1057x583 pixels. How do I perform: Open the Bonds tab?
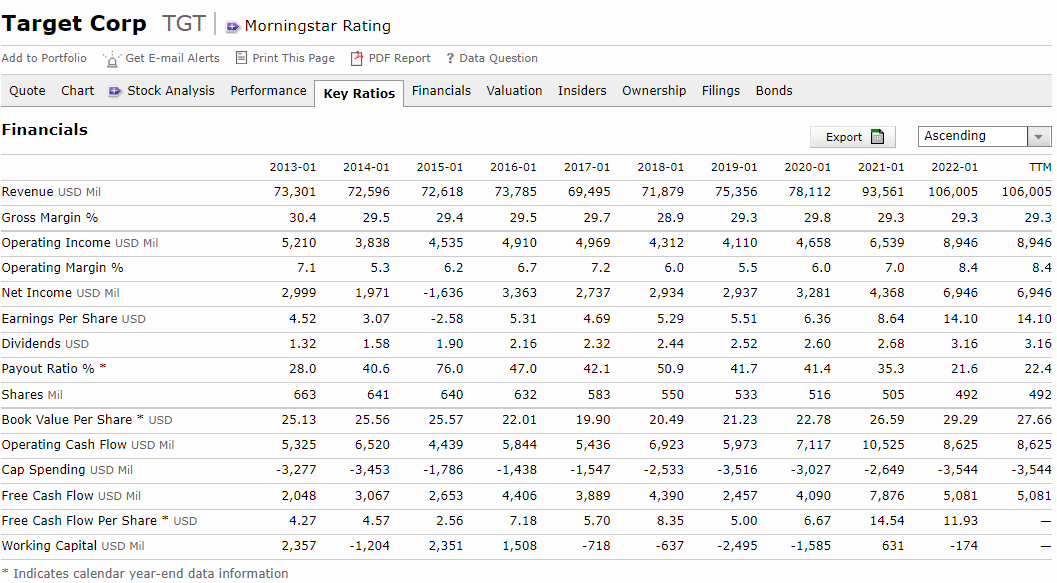(x=774, y=91)
